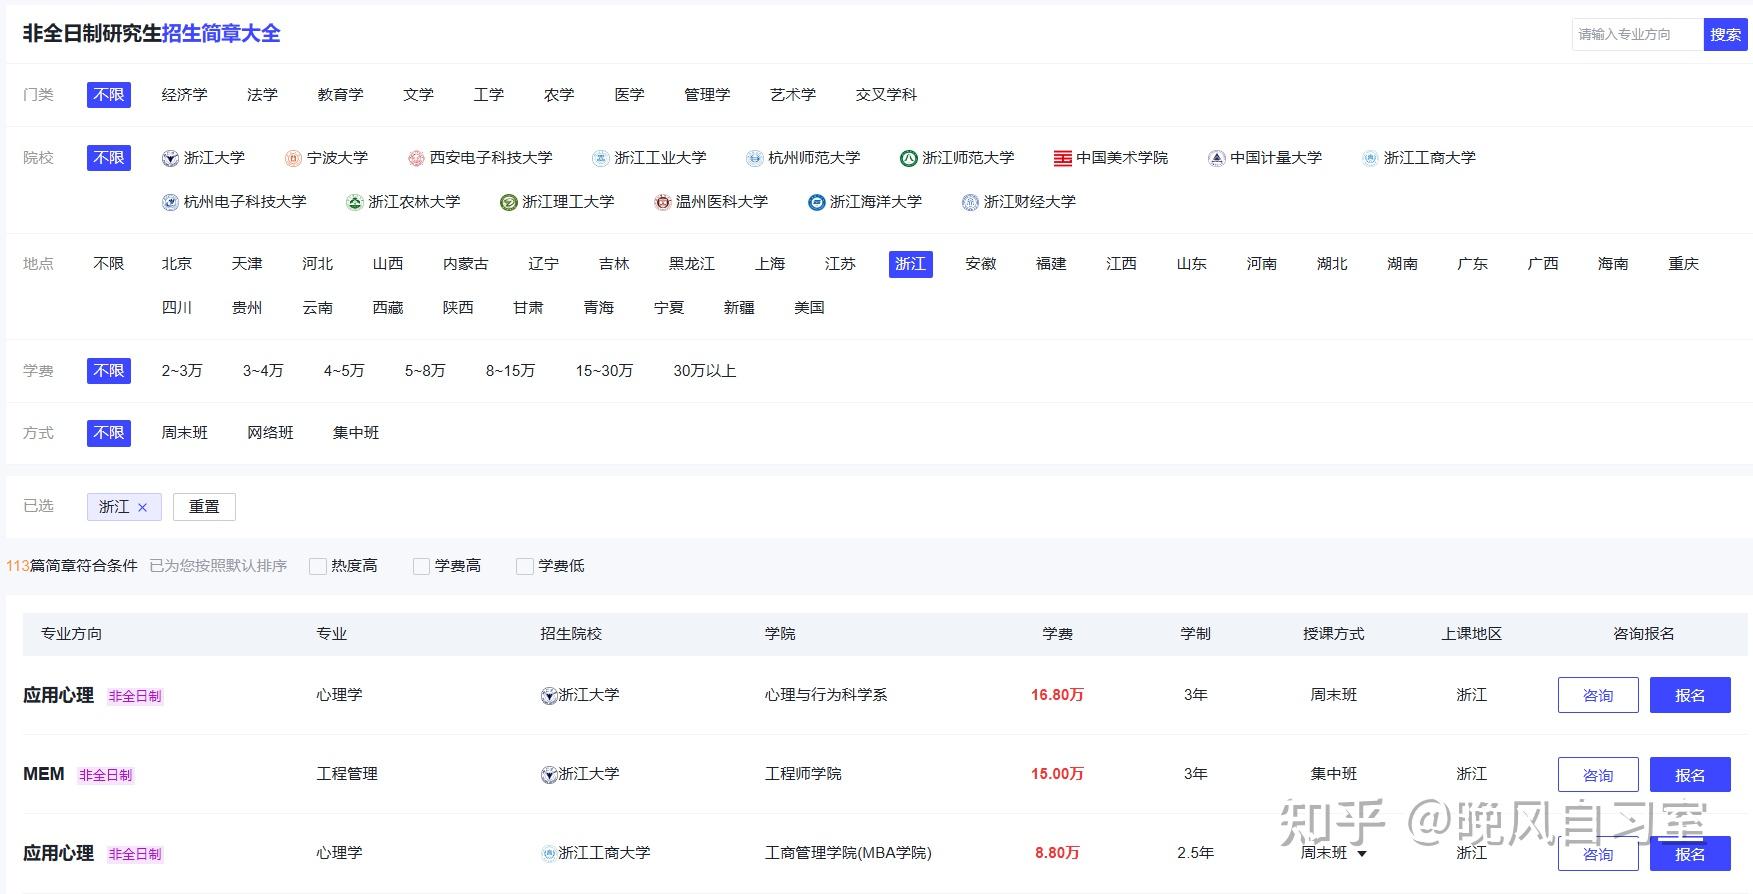Focus the 请输入专业方向 search field
Viewport: 1753px width, 894px height.
point(1638,34)
